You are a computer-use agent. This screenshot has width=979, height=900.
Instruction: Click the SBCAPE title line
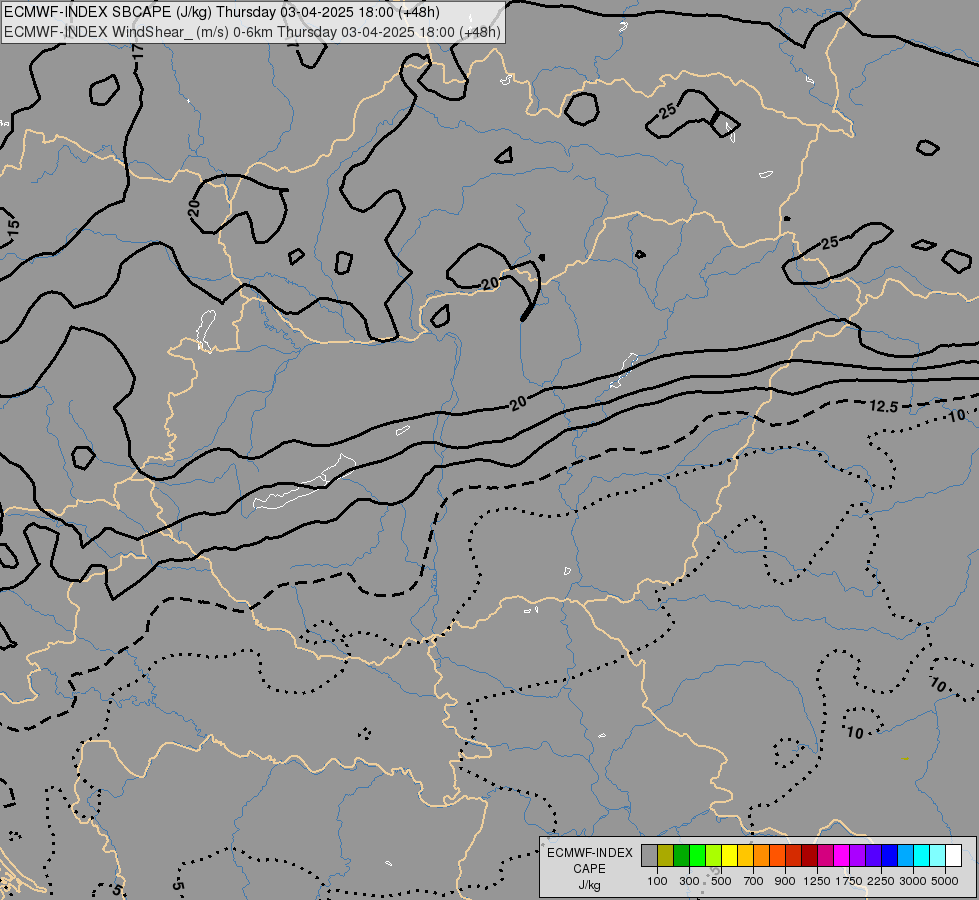click(x=222, y=12)
